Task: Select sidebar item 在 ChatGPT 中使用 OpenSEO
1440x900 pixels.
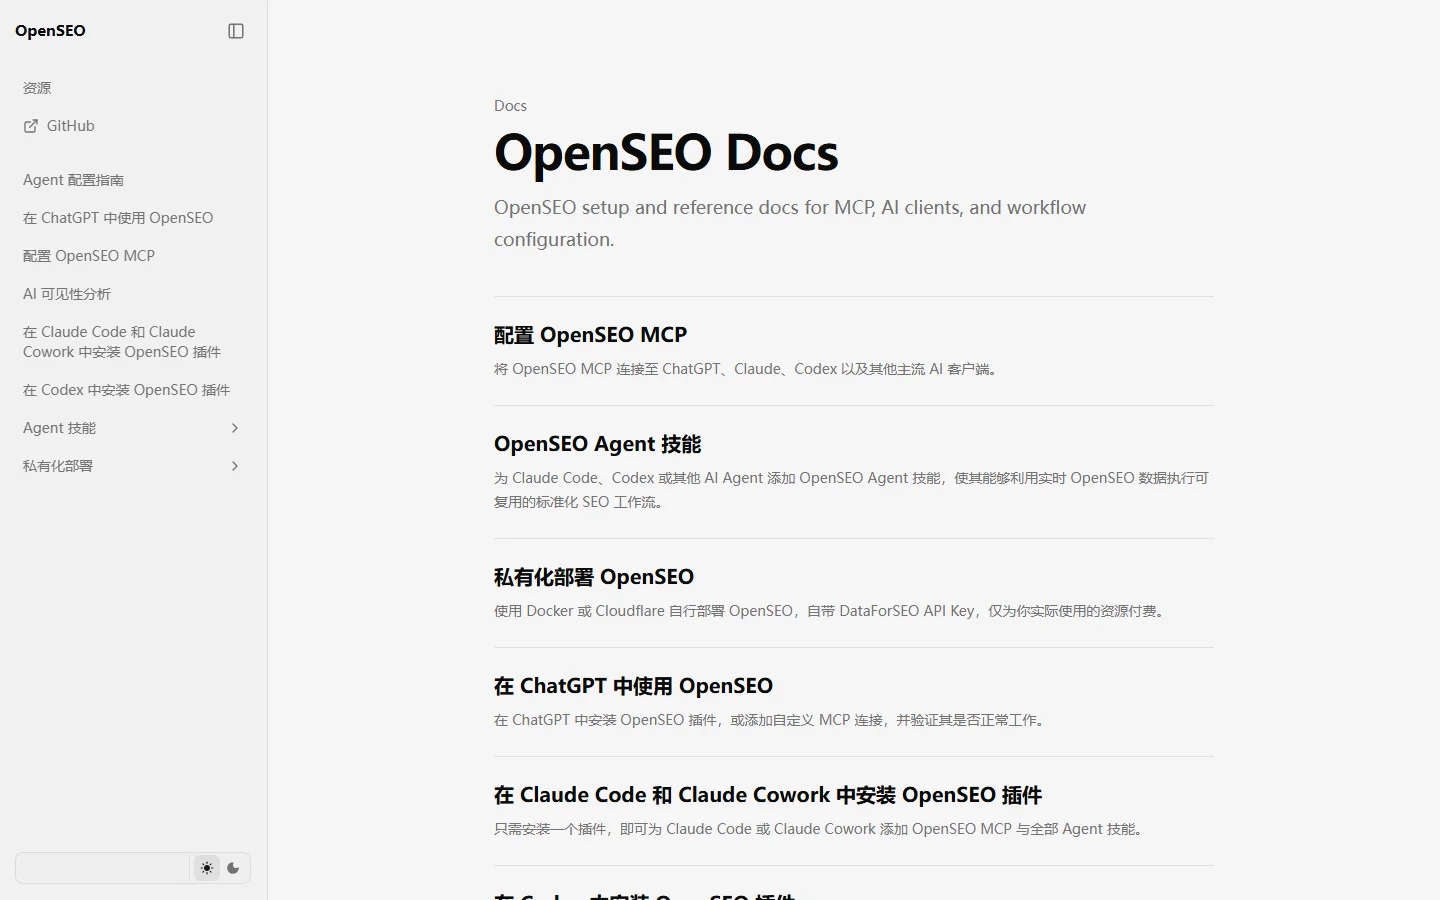Action: pyautogui.click(x=118, y=218)
